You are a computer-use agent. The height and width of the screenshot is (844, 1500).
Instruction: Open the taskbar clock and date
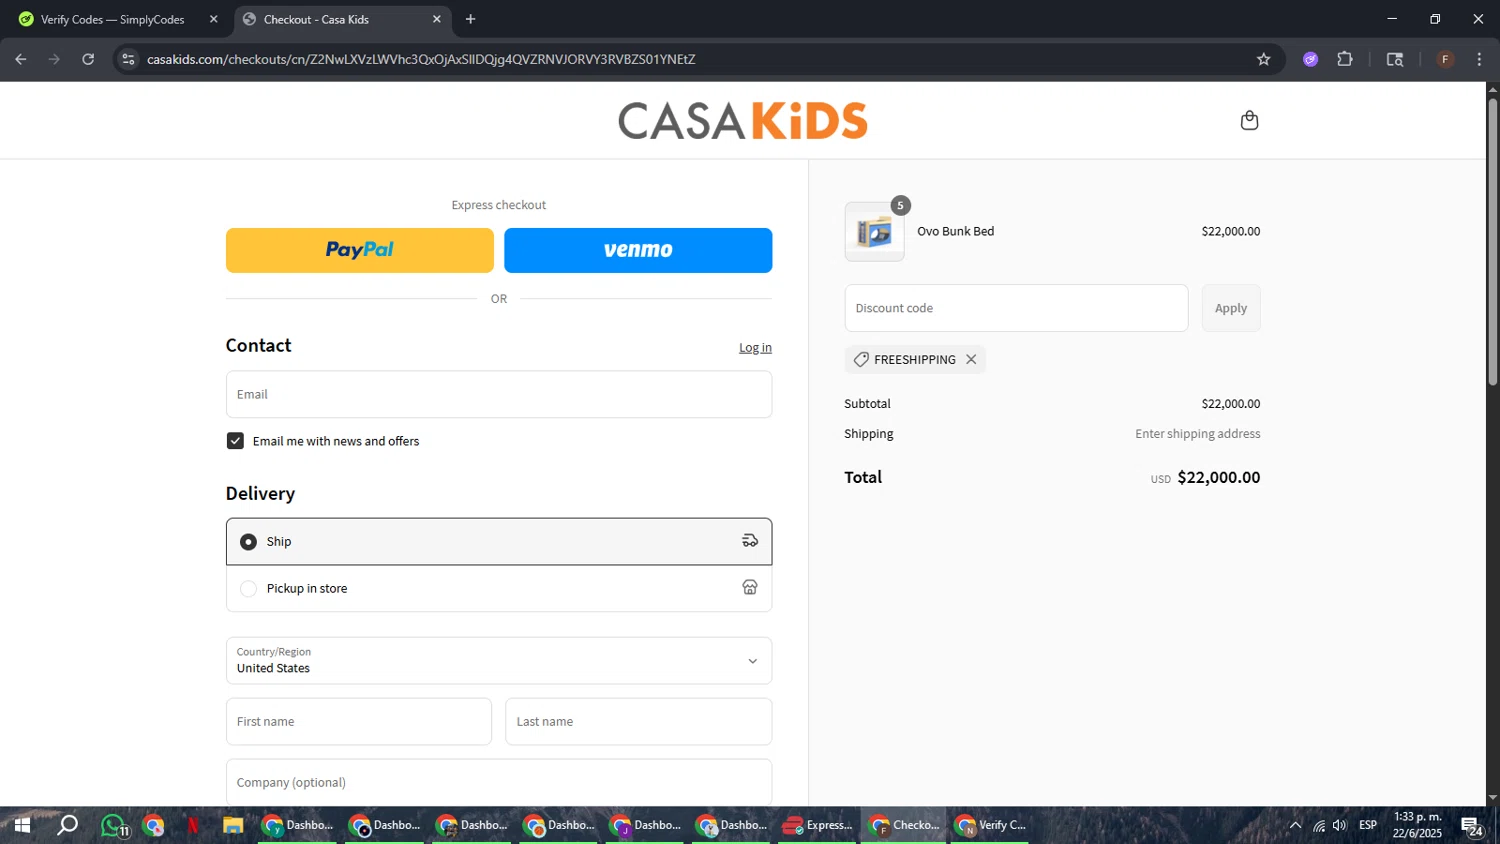pos(1417,826)
